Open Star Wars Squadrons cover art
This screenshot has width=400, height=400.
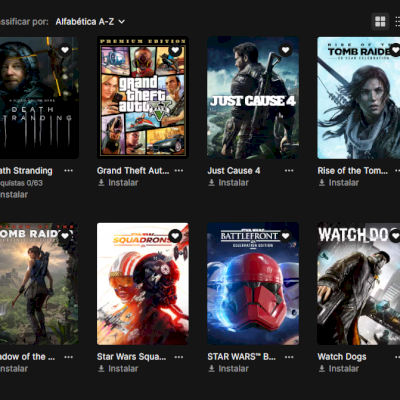click(x=143, y=284)
